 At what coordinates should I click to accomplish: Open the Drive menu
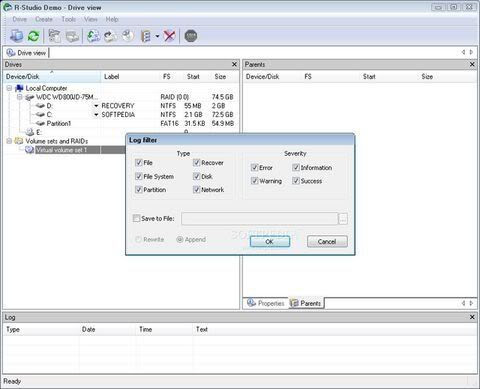click(19, 19)
